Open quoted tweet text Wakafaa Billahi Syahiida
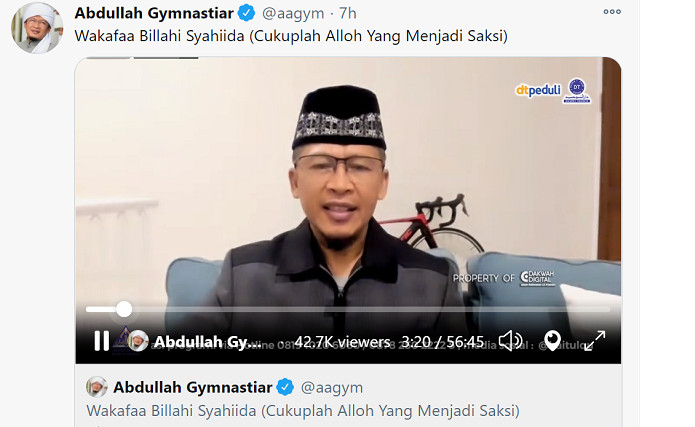The image size is (695, 427). [303, 411]
